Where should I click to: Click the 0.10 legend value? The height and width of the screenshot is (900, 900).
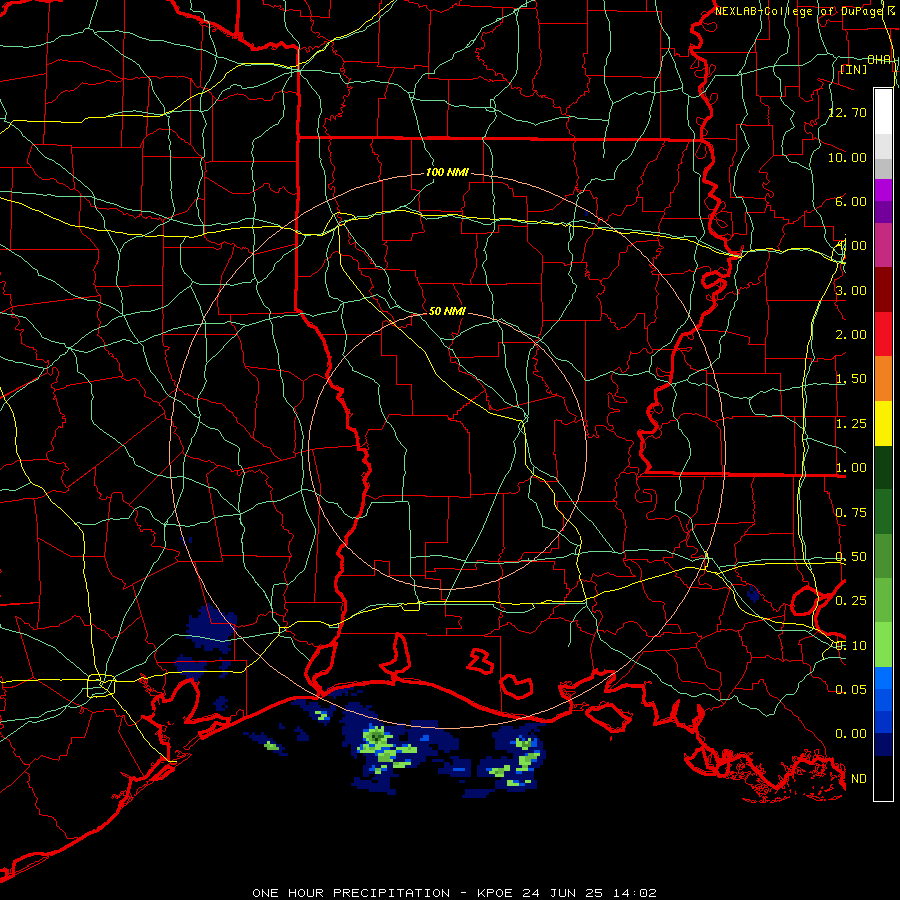pyautogui.click(x=851, y=646)
